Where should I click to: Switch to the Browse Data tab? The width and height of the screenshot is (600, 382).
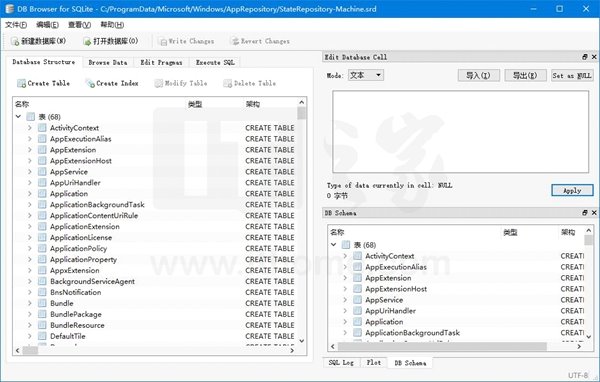tap(108, 62)
